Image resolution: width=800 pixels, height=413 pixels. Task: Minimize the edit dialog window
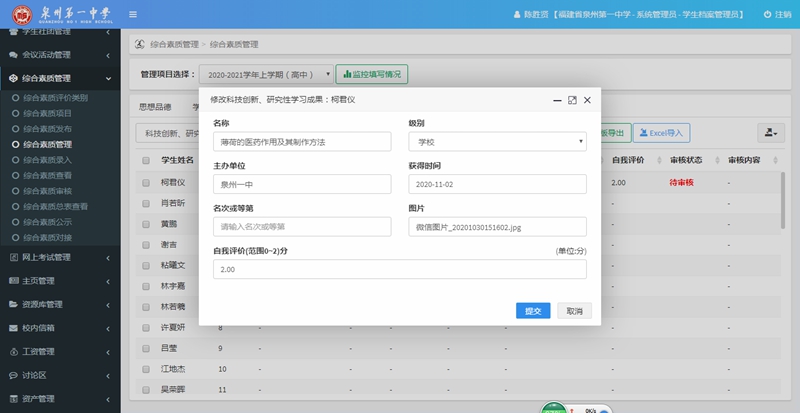[556, 100]
